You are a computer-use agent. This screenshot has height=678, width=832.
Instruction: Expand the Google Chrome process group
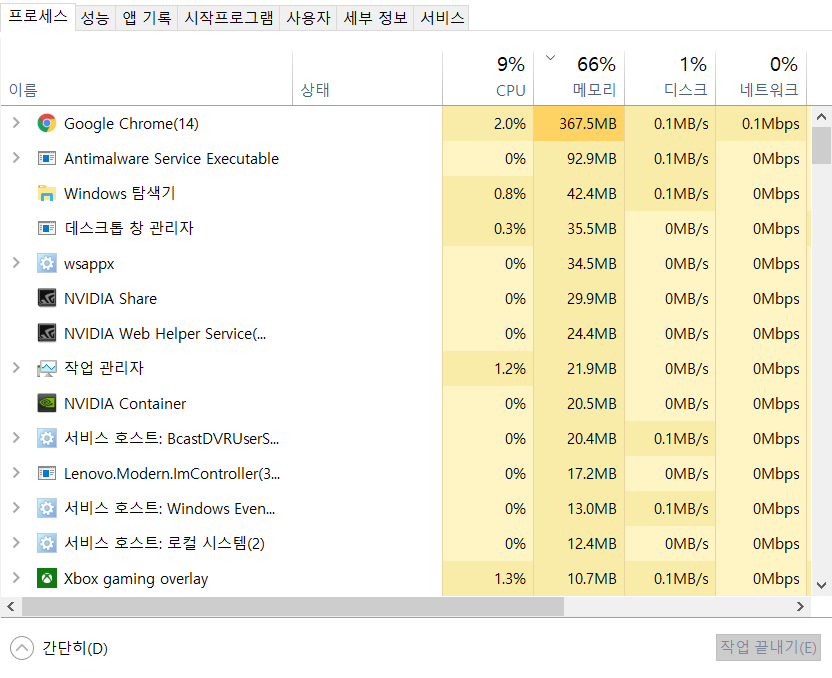point(16,123)
